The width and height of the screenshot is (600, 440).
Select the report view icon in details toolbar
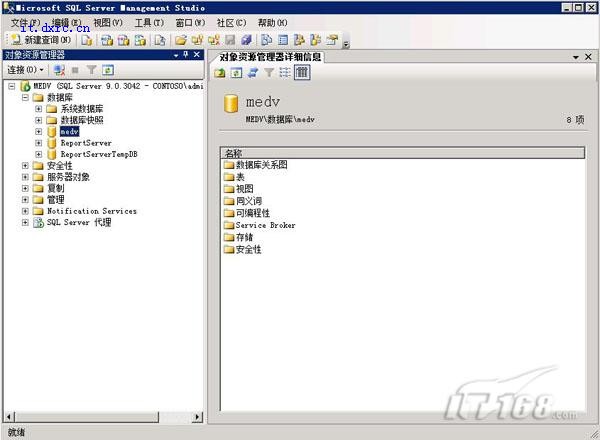point(301,73)
